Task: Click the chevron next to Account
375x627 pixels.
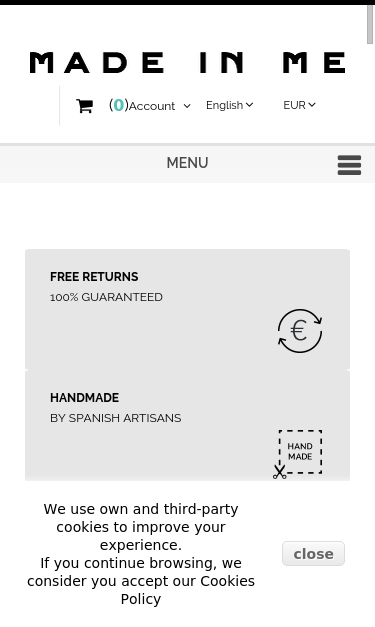Action: tap(187, 106)
